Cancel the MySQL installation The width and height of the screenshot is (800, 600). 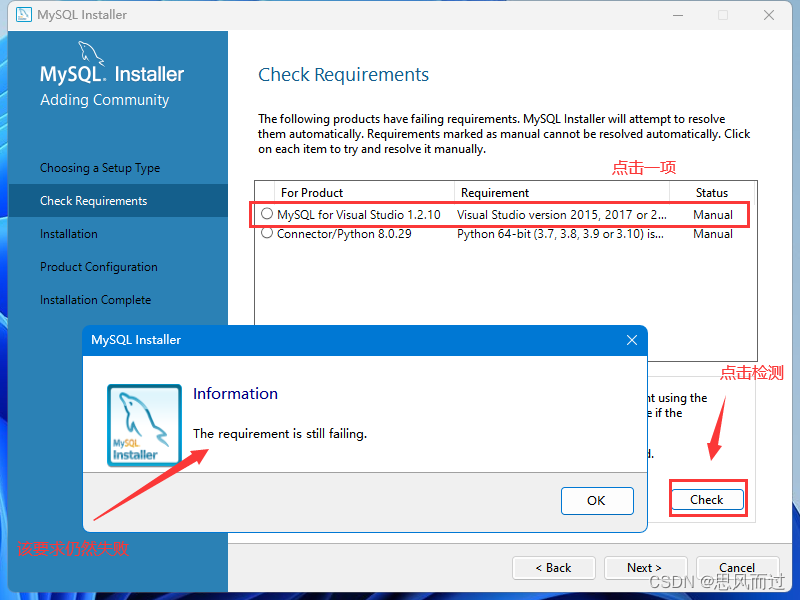click(x=737, y=568)
